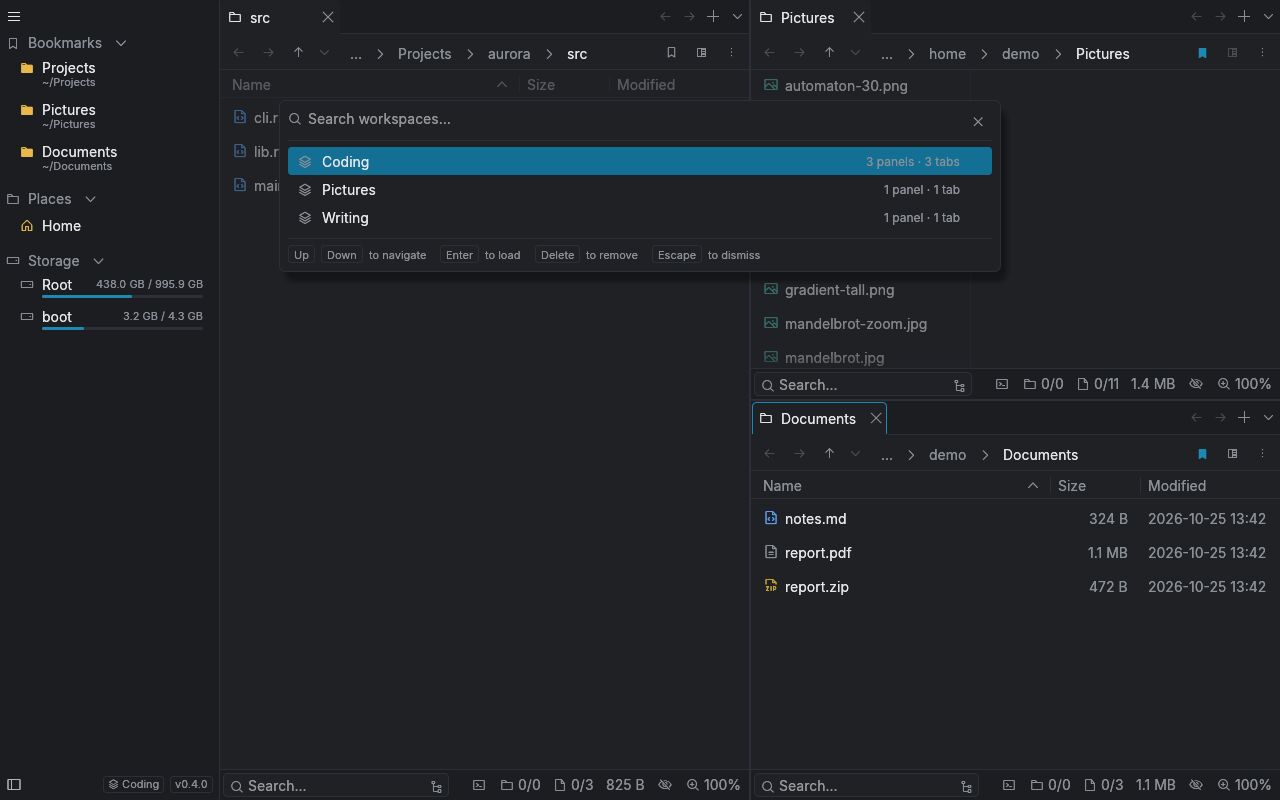Switch to the Documents tab
The image size is (1280, 800).
[818, 418]
